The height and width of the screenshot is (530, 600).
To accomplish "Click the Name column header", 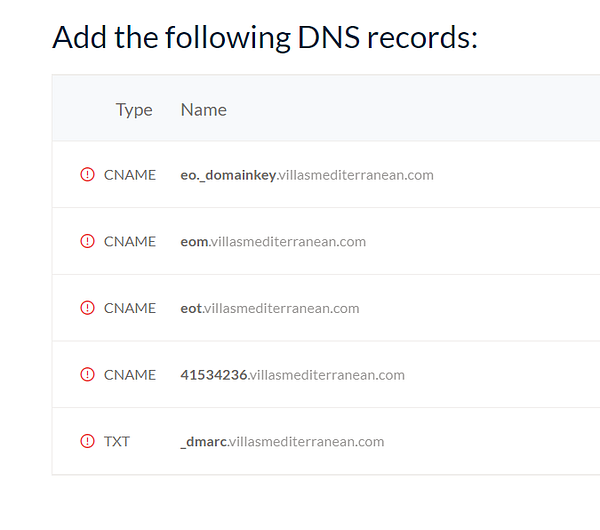I will (203, 109).
